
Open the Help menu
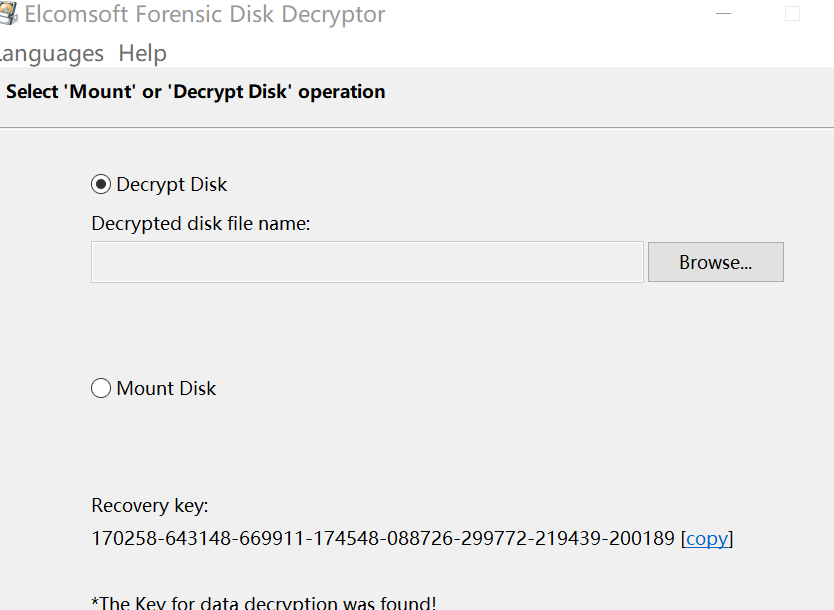(142, 53)
